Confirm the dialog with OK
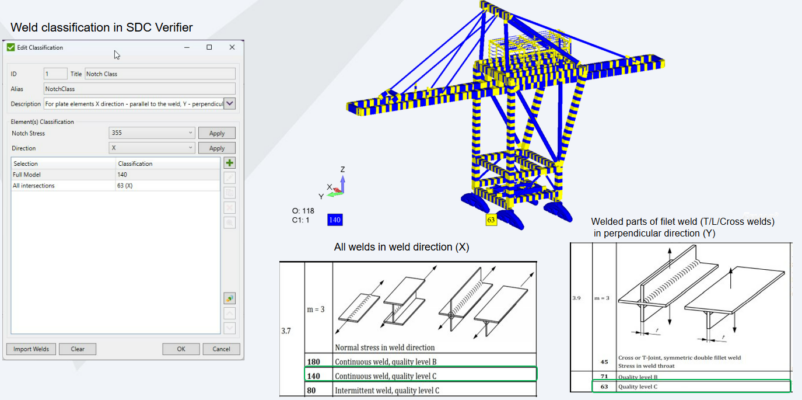 [x=181, y=349]
